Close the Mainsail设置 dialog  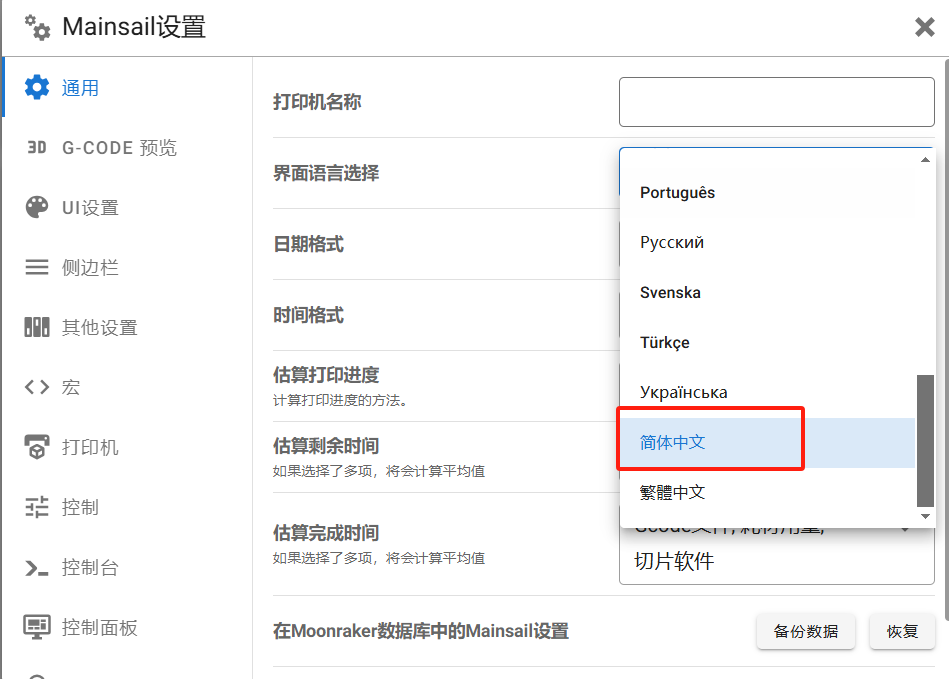point(924,27)
